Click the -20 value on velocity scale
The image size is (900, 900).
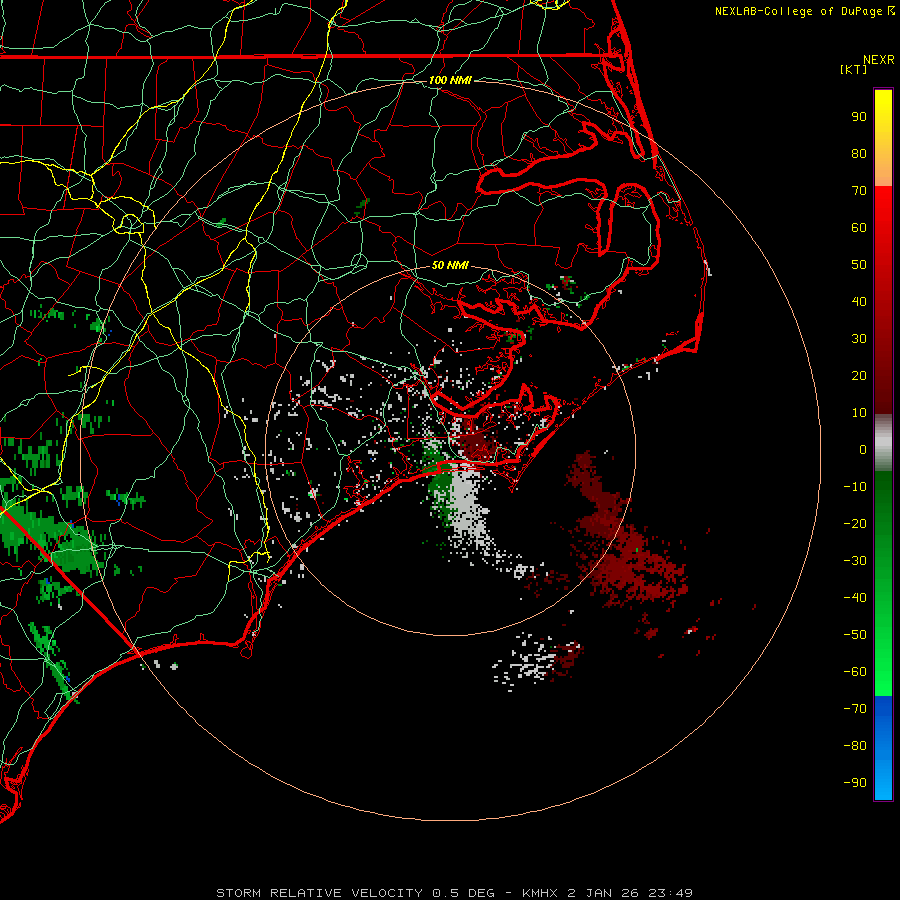(855, 524)
